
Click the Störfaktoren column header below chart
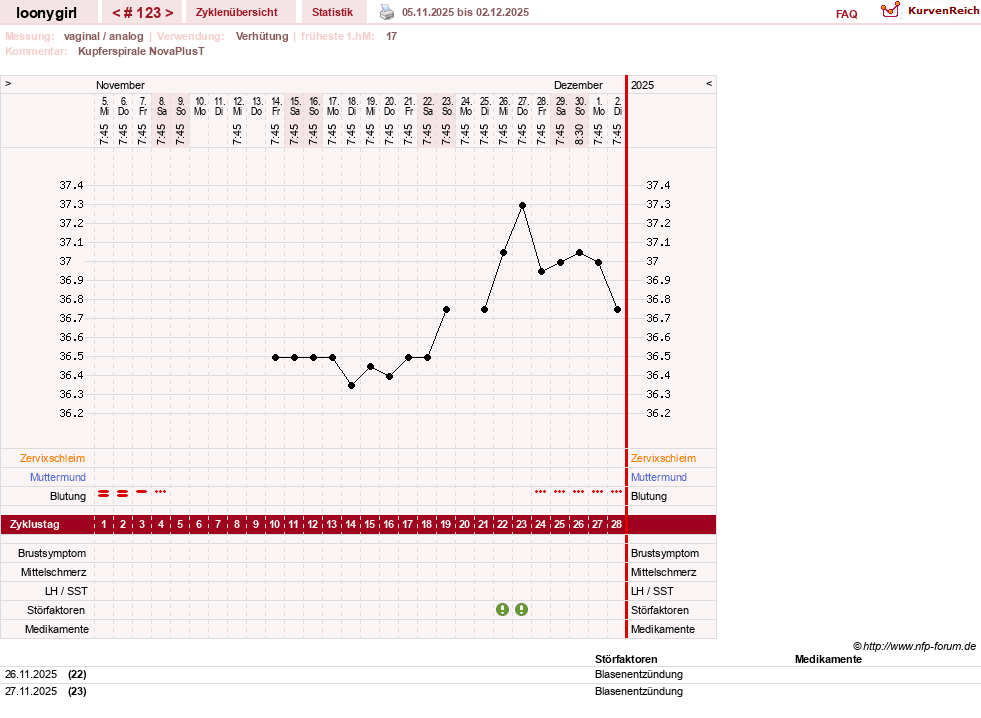click(626, 659)
